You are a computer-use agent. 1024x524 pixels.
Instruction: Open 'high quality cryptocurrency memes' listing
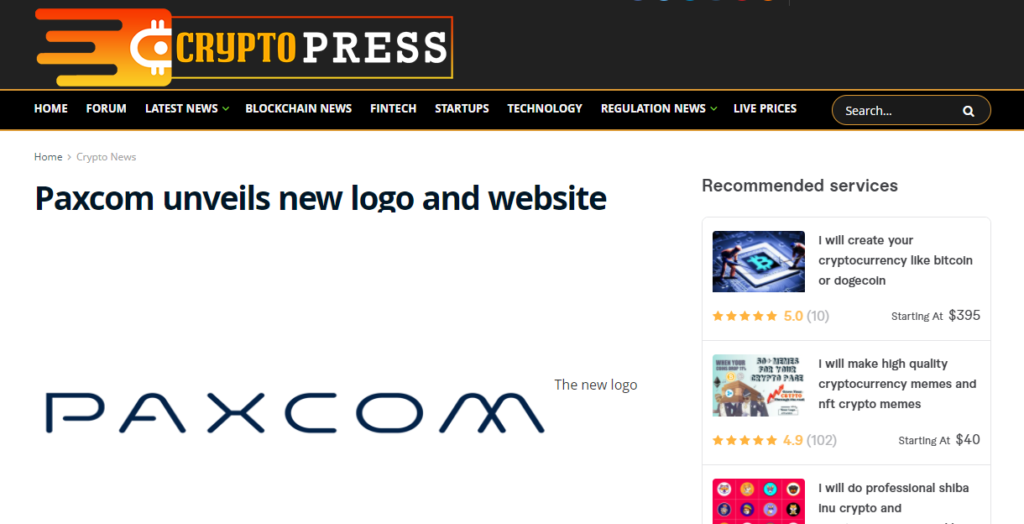point(897,384)
